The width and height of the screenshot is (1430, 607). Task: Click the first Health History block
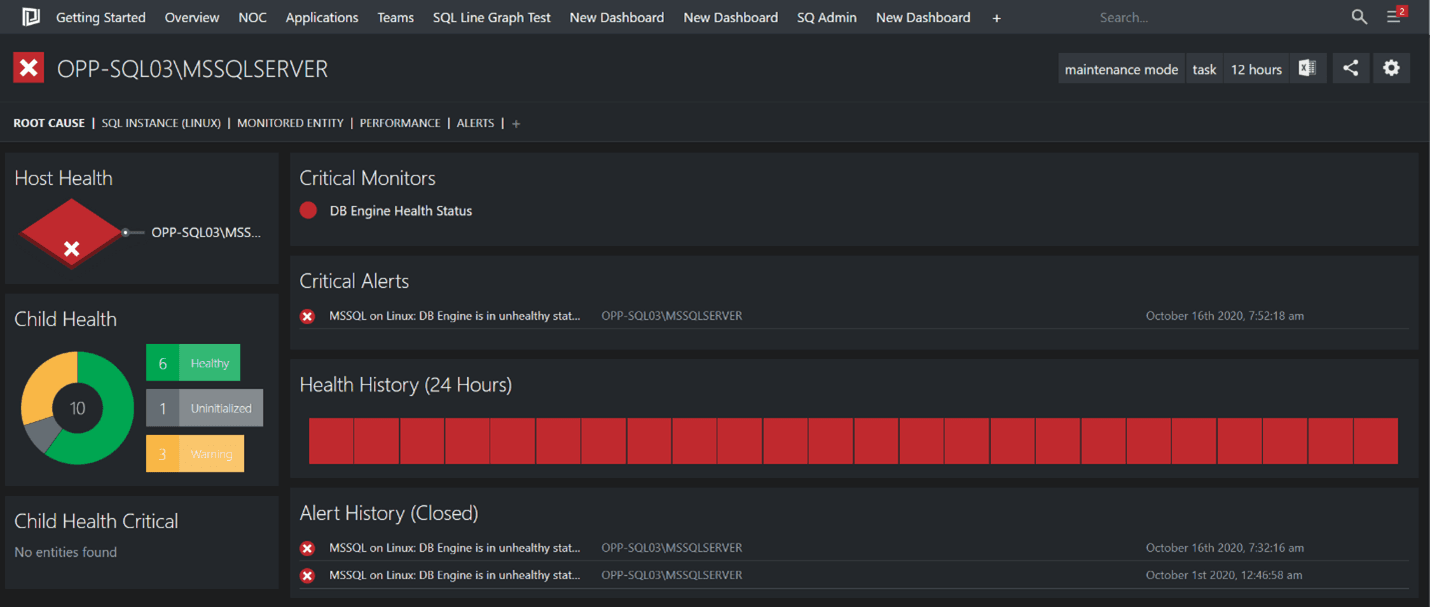click(331, 441)
